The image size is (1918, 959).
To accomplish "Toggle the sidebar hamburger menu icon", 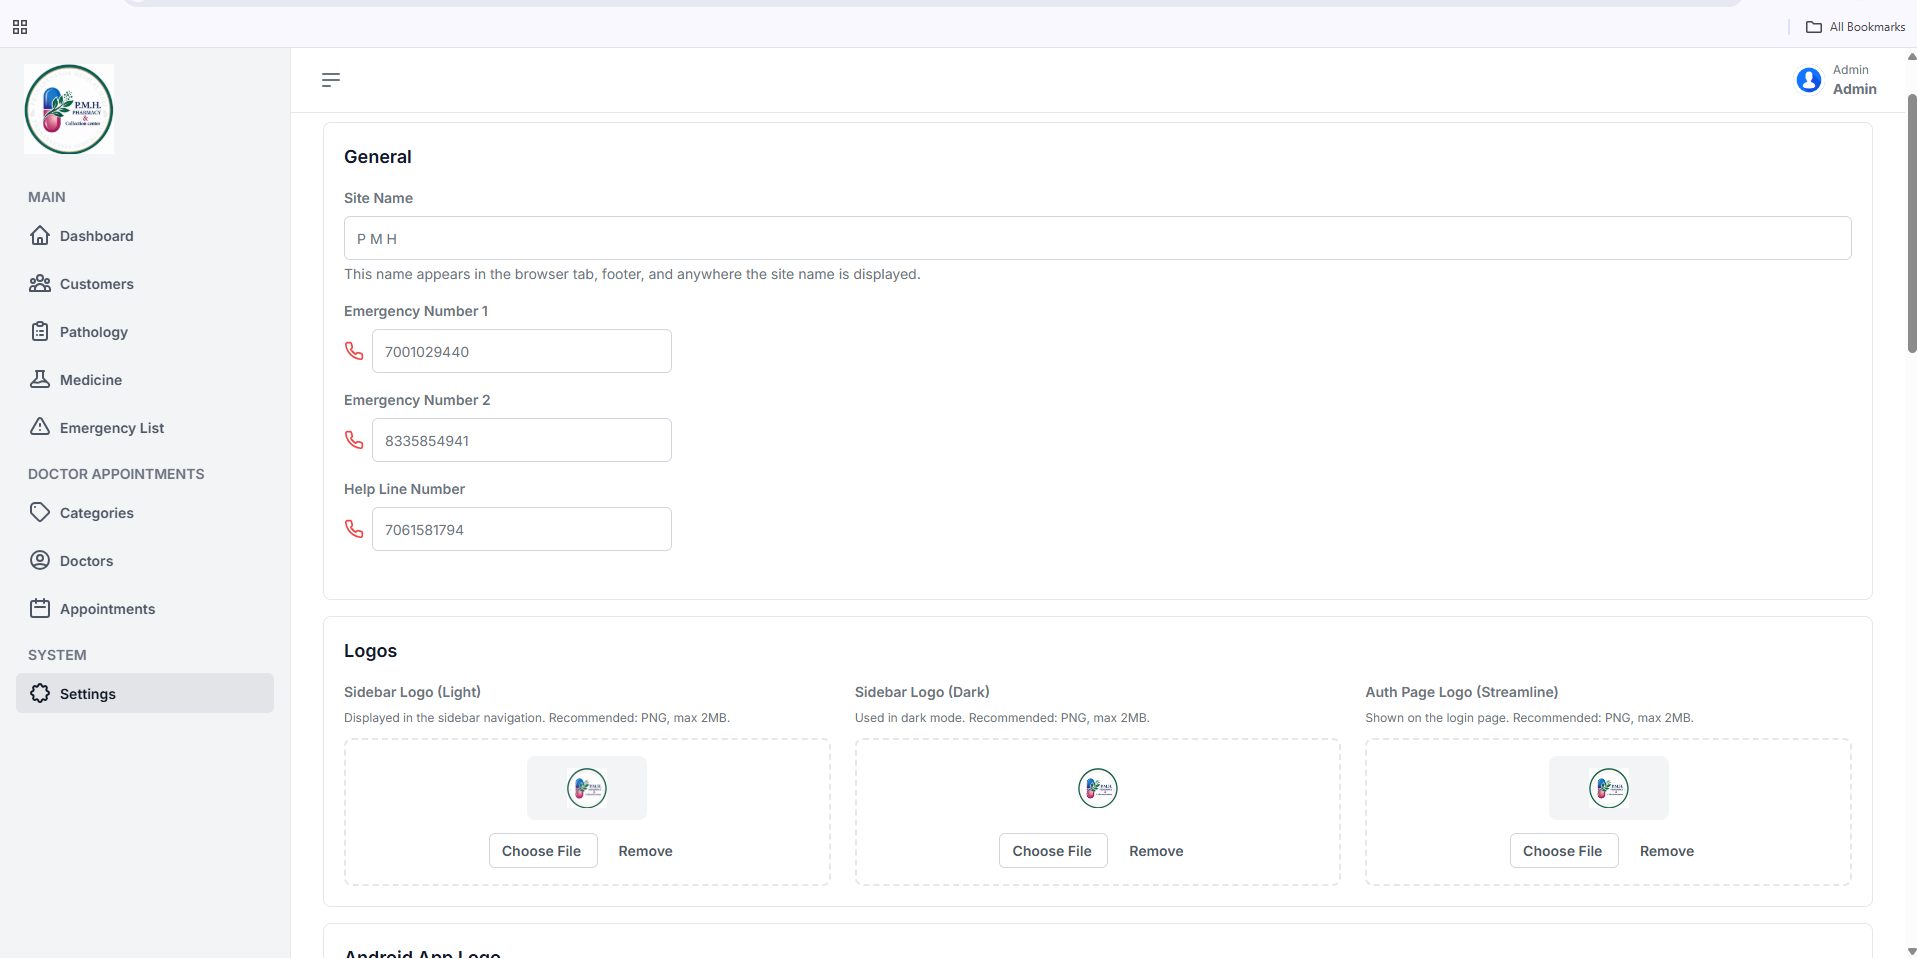I will (331, 80).
